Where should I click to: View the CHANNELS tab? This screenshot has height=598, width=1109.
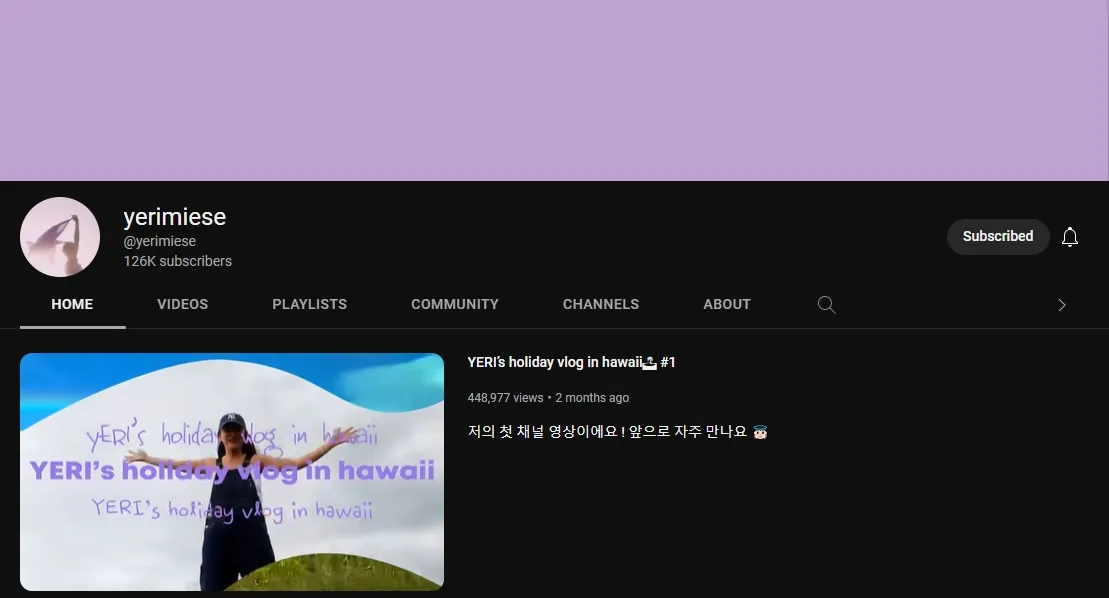pyautogui.click(x=601, y=305)
